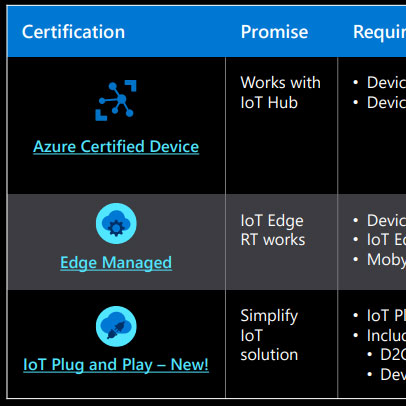Open the Edge Managed link
The image size is (406, 406).
pyautogui.click(x=116, y=263)
